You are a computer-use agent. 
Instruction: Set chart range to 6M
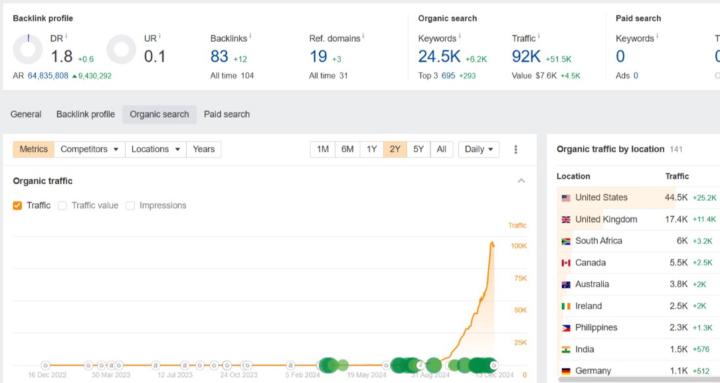(347, 149)
